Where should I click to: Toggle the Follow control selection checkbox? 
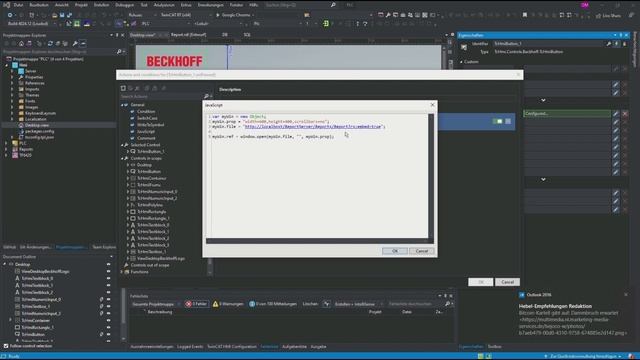click(x=6, y=346)
